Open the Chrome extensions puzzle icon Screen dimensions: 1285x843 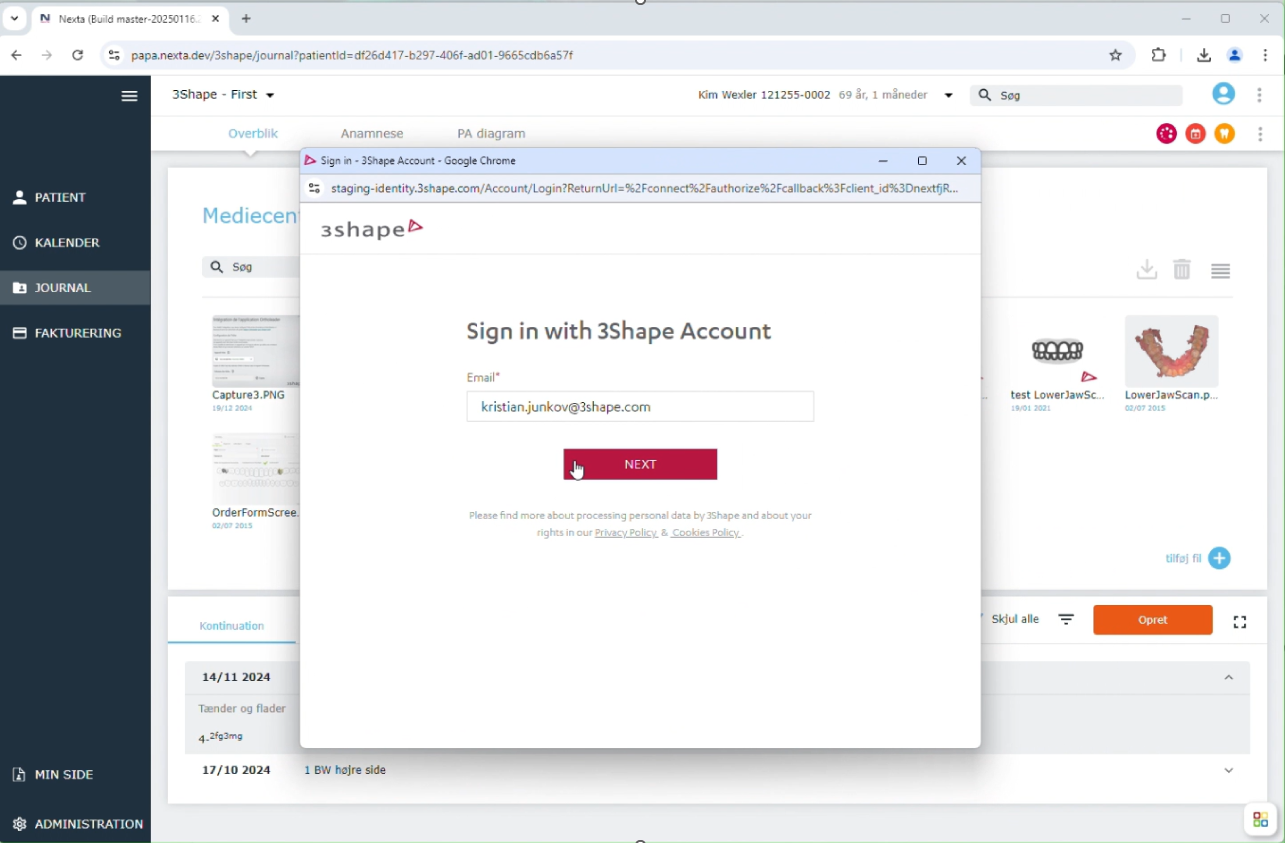coord(1159,55)
